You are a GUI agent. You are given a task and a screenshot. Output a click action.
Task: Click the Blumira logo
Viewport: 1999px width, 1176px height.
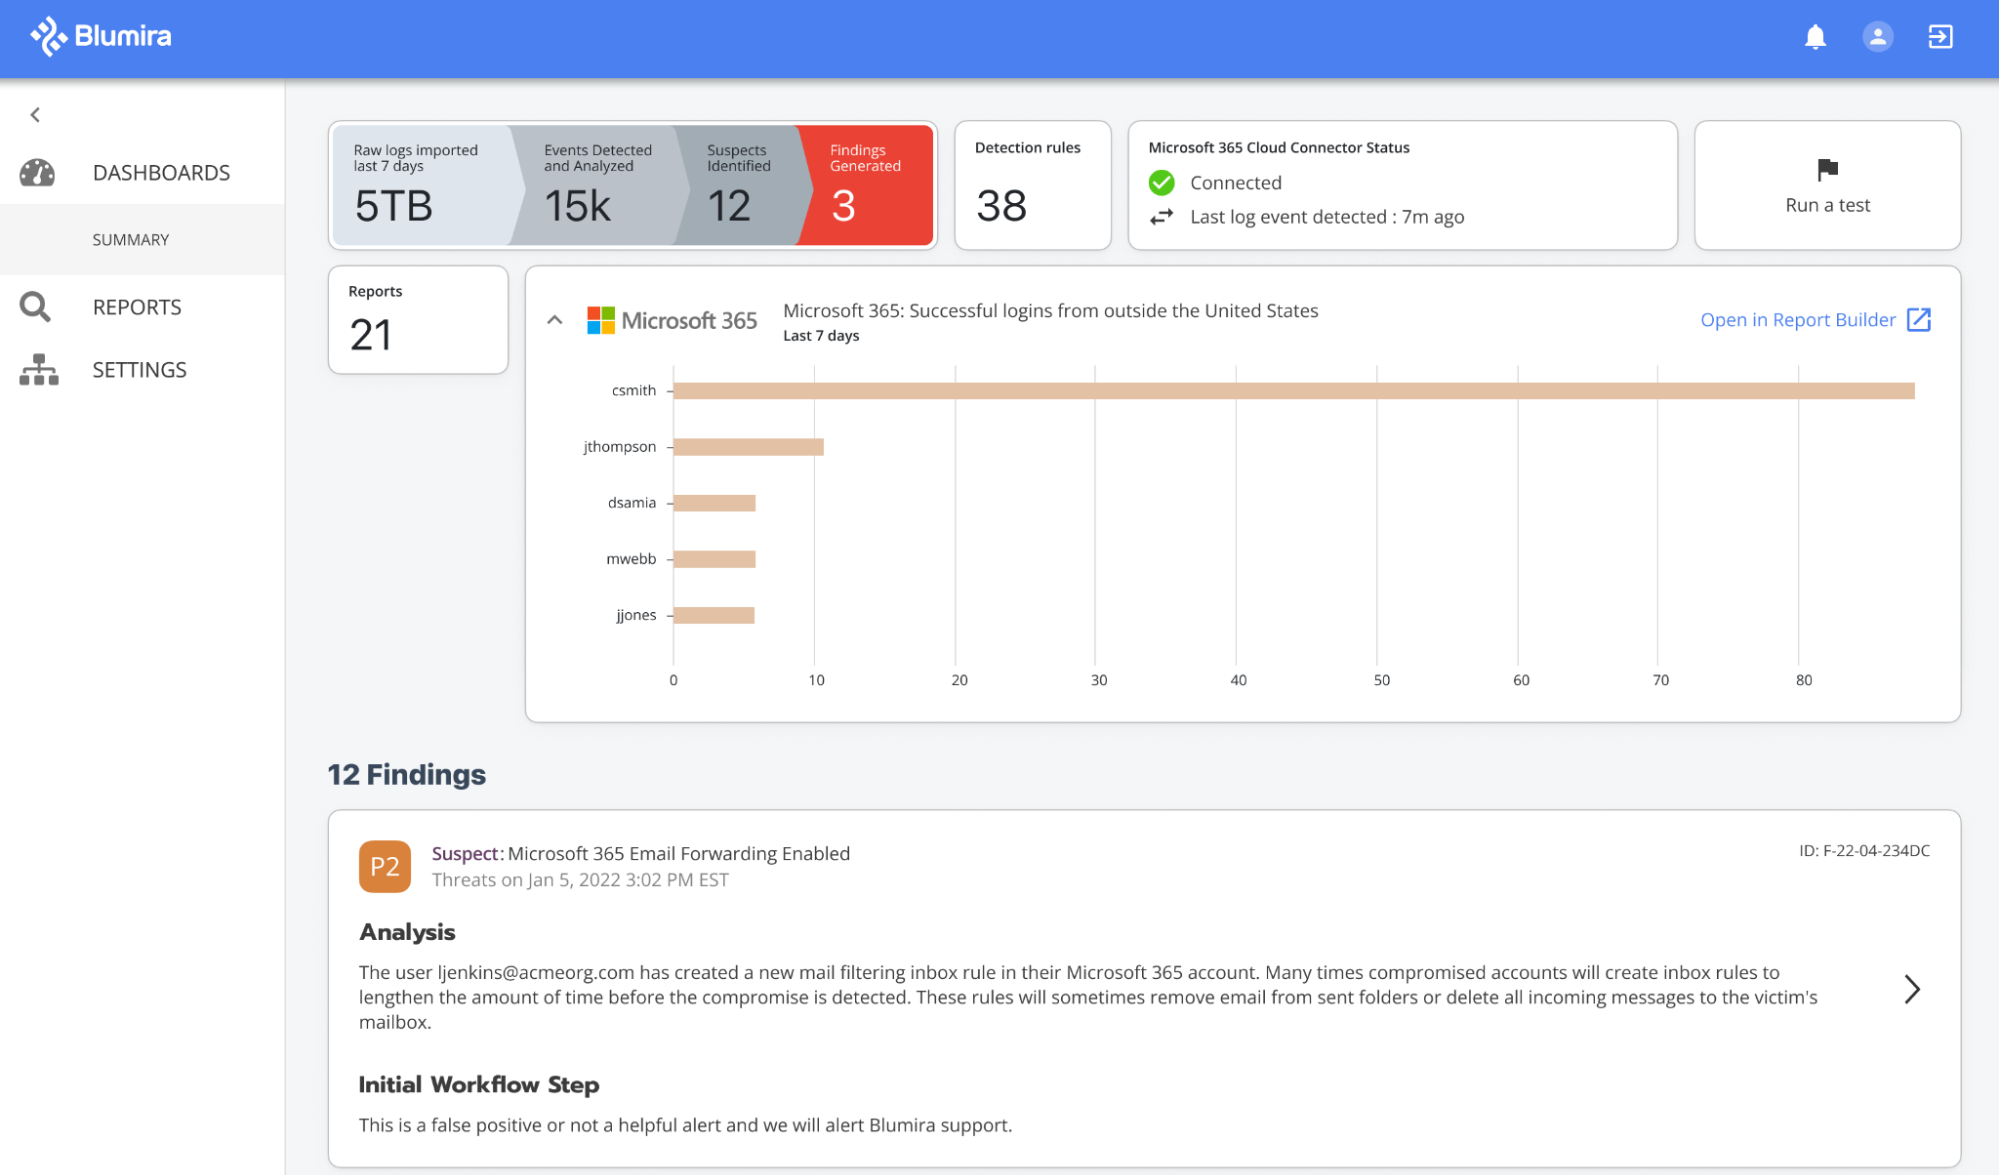(100, 37)
